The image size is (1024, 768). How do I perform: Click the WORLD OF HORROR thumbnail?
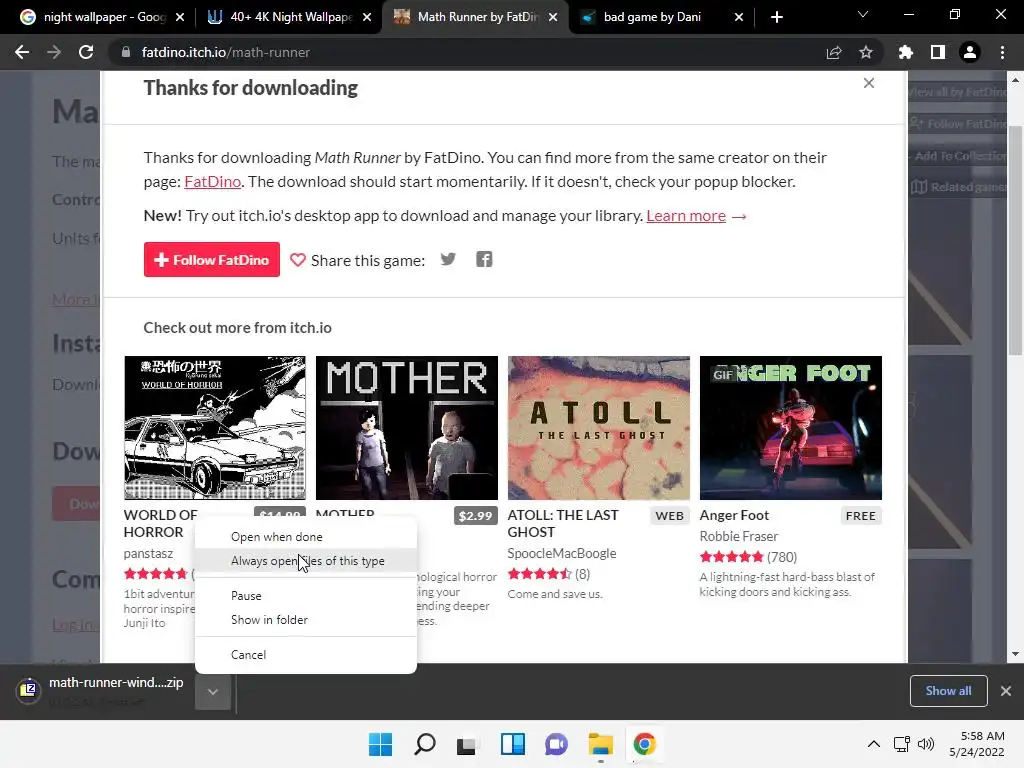coord(215,428)
